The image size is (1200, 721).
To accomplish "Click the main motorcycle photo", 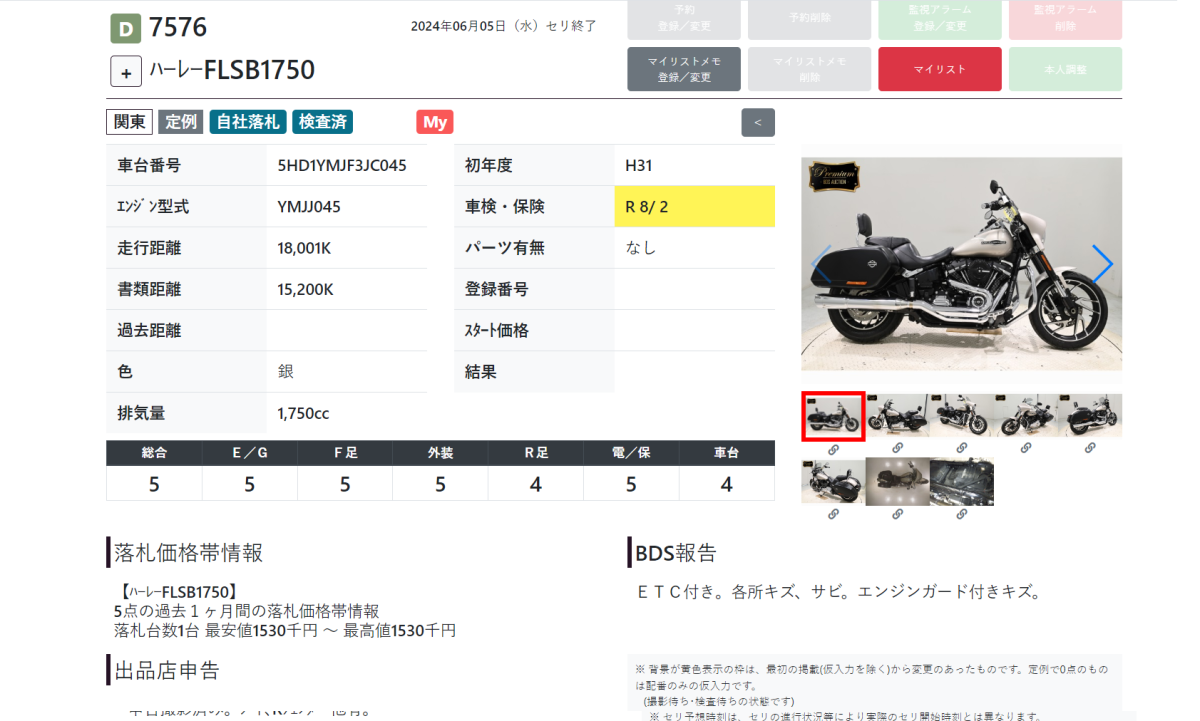I will [961, 264].
